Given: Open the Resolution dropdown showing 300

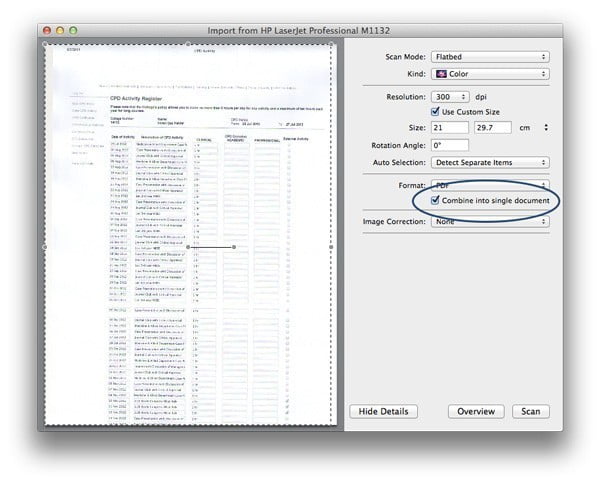Looking at the screenshot, I should pyautogui.click(x=450, y=97).
